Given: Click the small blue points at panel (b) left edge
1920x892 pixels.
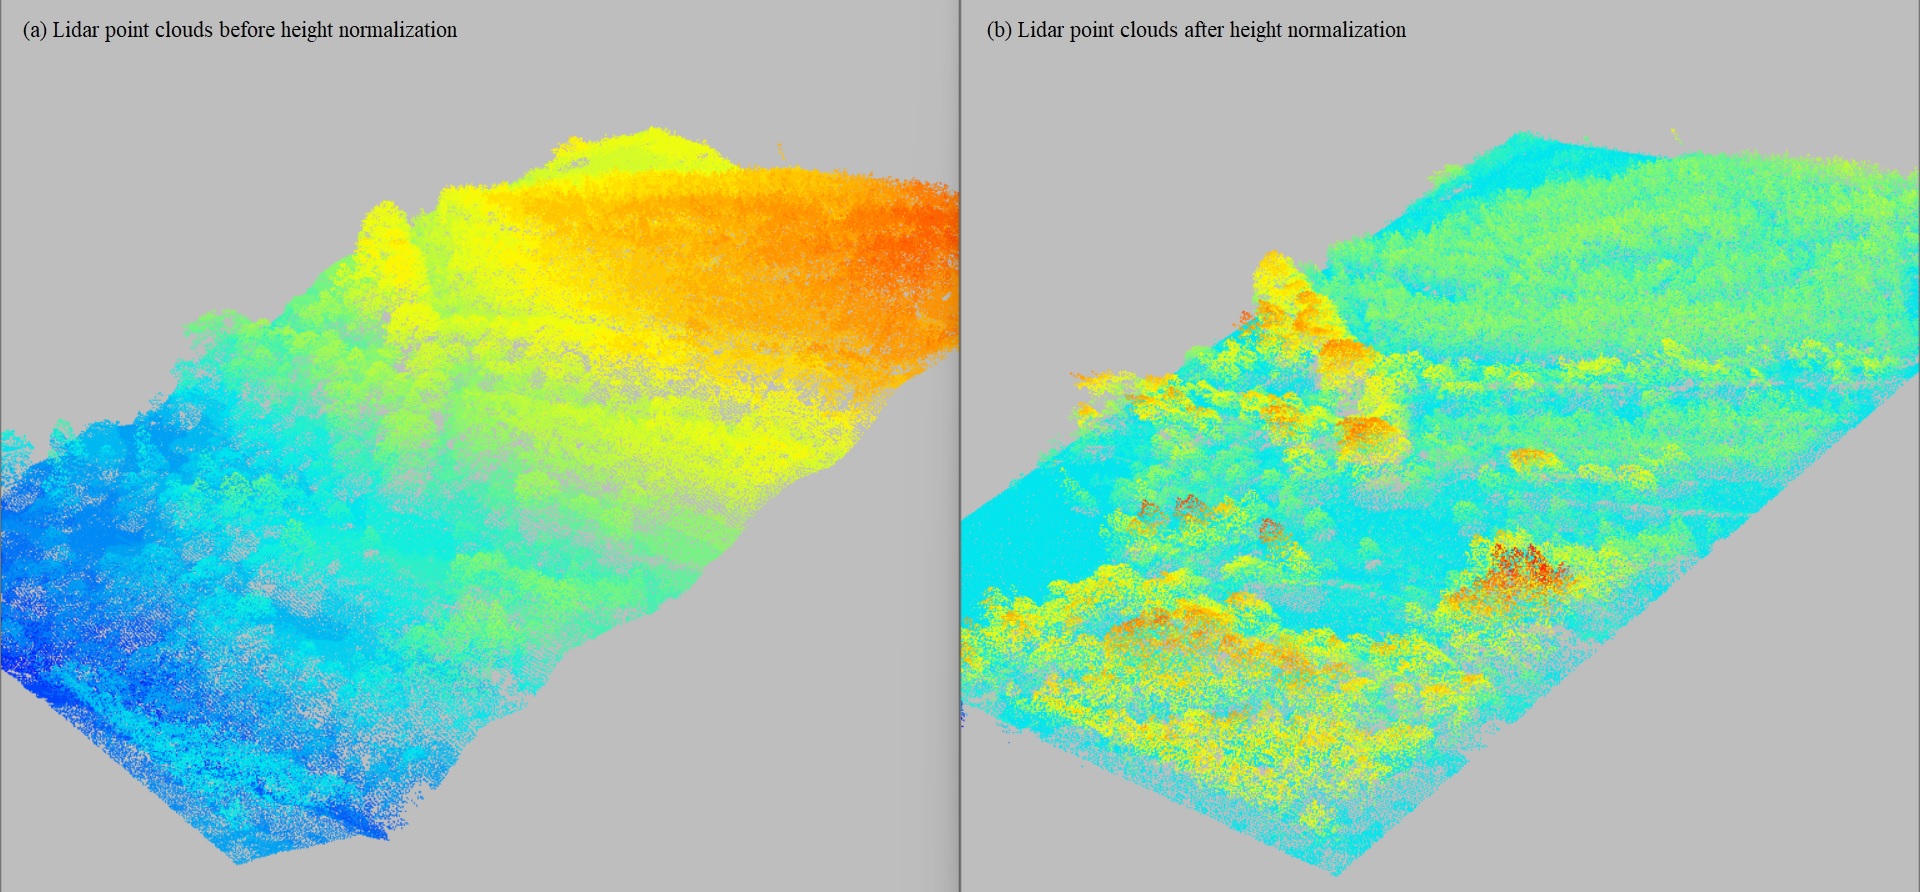Looking at the screenshot, I should (x=964, y=713).
